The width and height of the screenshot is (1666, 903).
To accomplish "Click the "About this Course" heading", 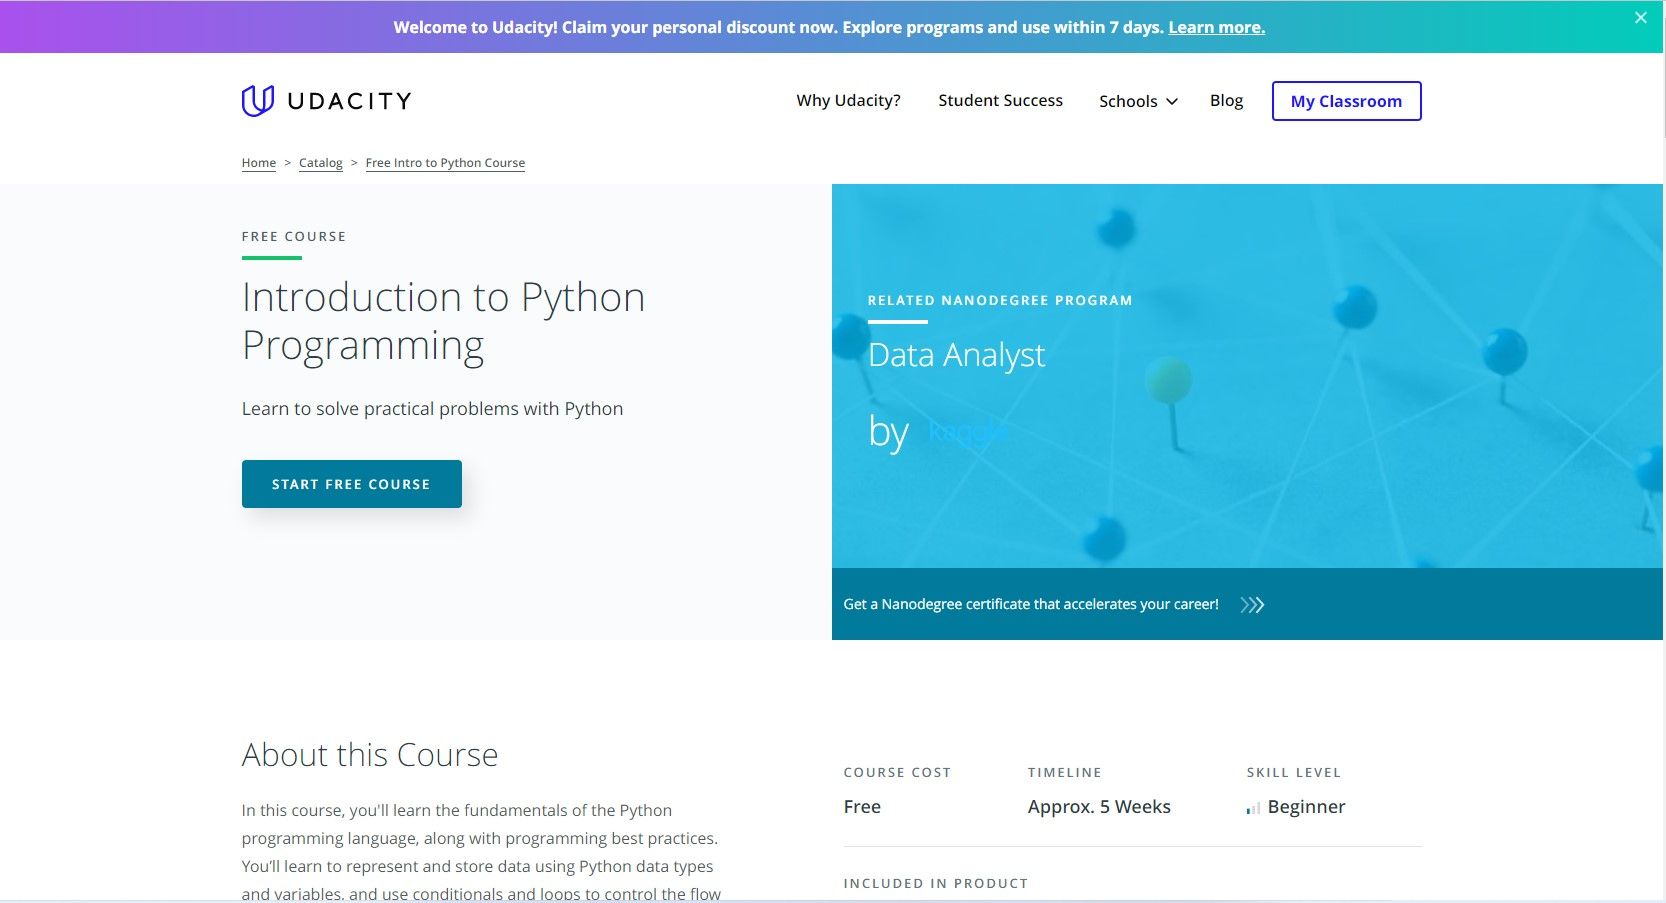I will click(369, 755).
